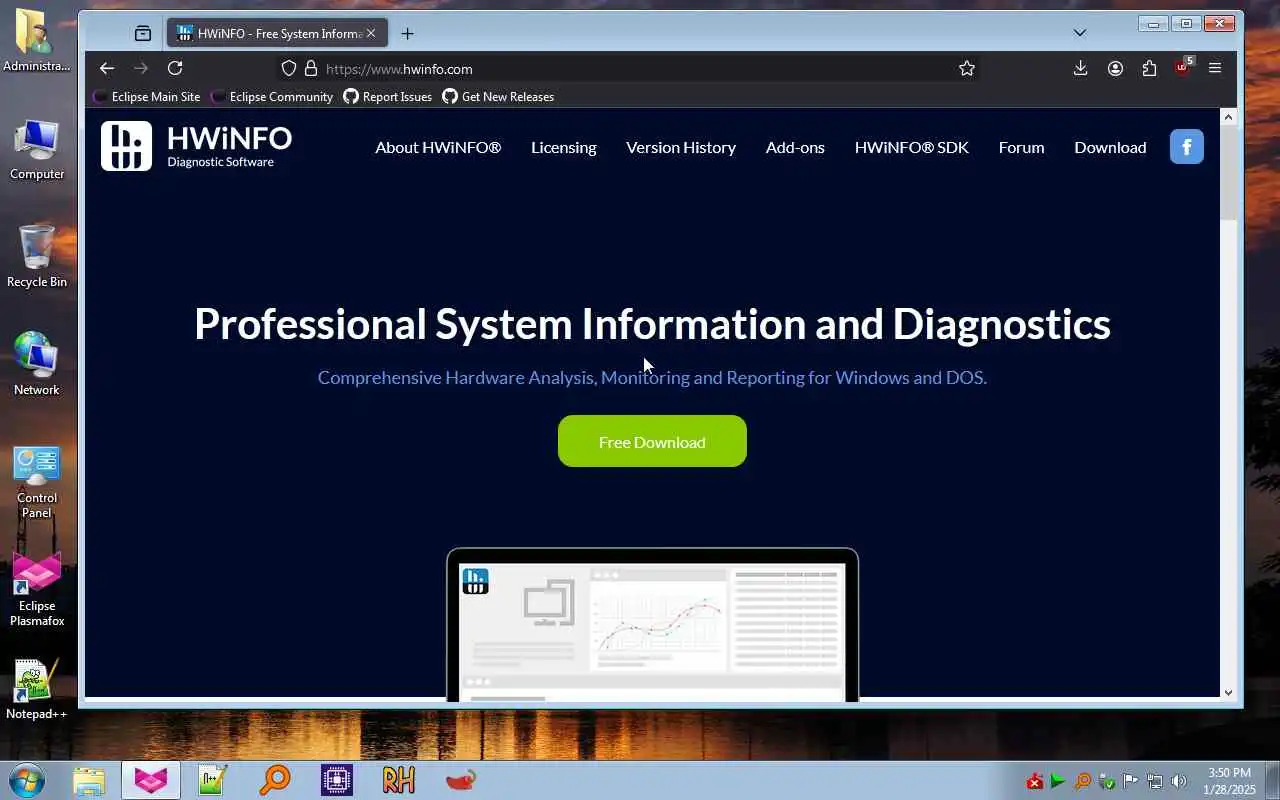Open the orange magnifier search taskbar icon
This screenshot has width=1280, height=800.
pos(275,780)
